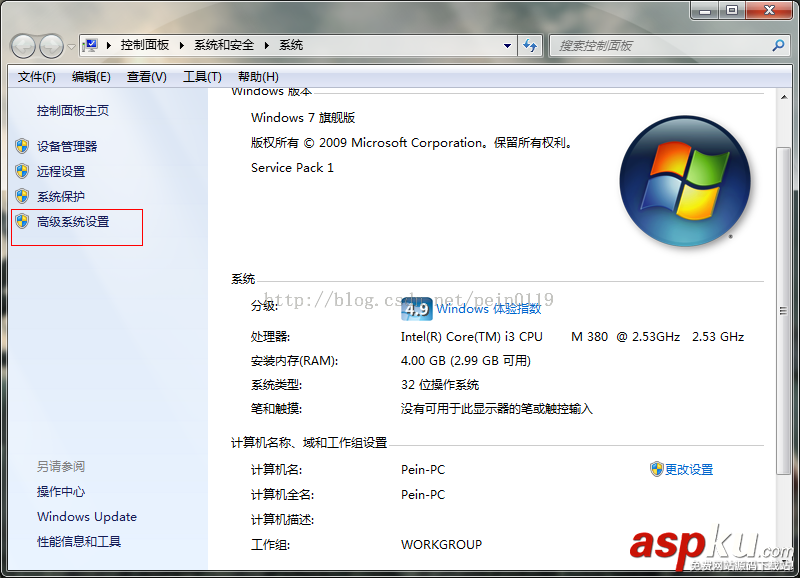
Task: Select the text Service Pack 1
Action: point(292,168)
